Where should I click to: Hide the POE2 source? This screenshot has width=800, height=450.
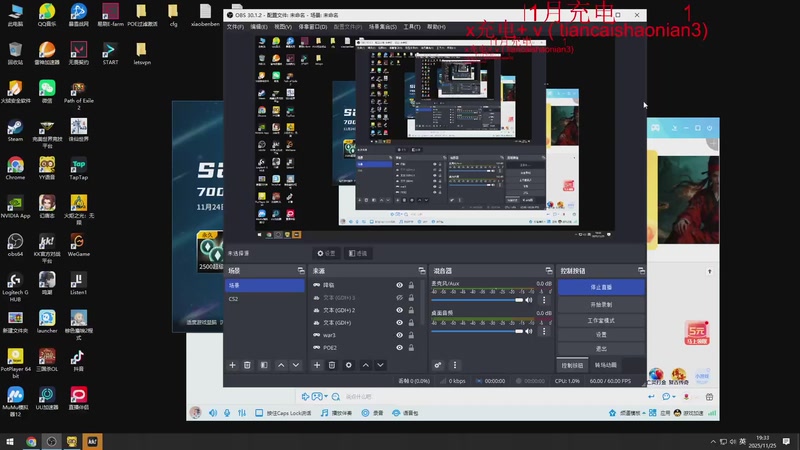399,347
